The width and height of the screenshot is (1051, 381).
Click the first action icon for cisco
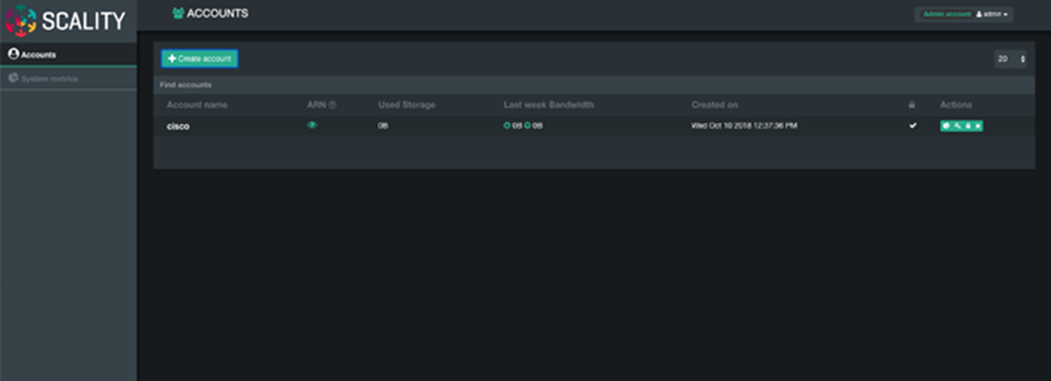click(x=946, y=126)
